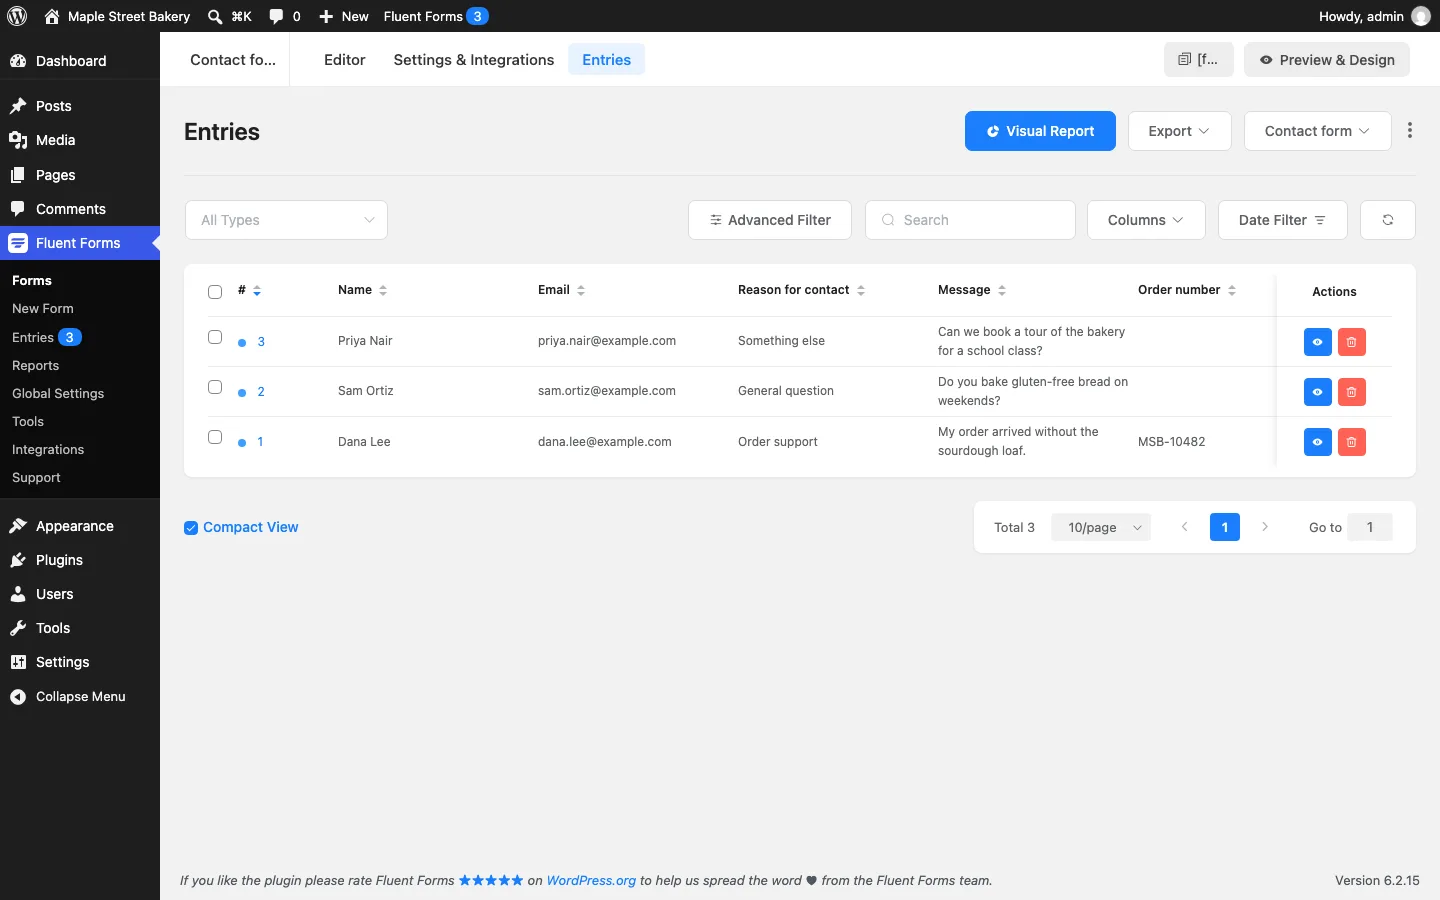Change the 10/page size dropdown
Viewport: 1440px width, 900px height.
(1101, 527)
